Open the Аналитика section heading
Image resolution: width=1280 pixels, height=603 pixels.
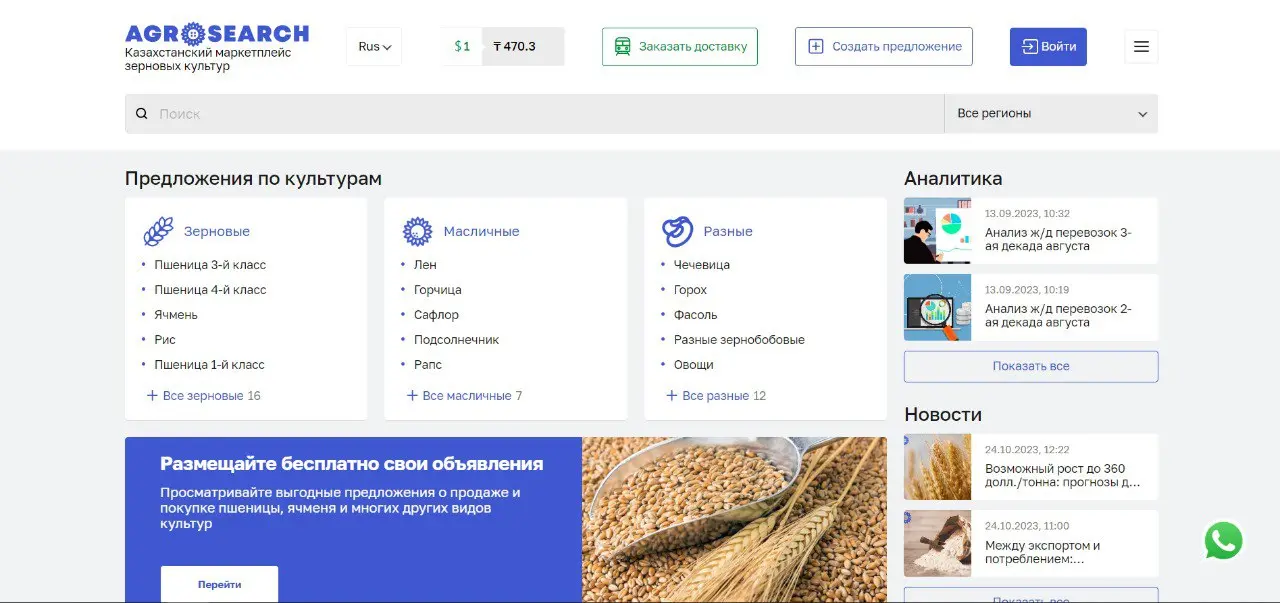(x=953, y=178)
